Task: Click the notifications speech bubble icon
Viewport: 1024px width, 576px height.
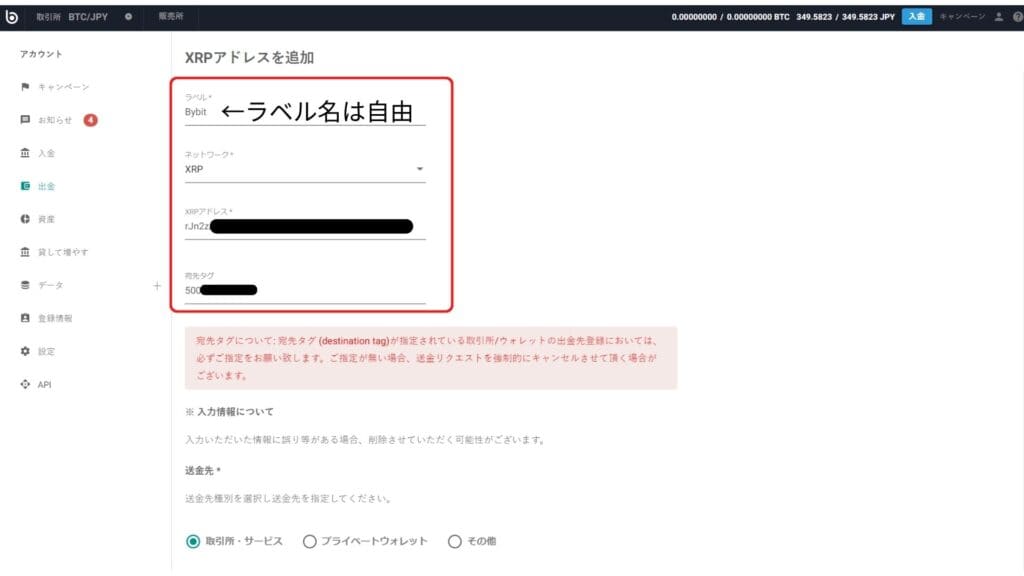Action: [x=25, y=120]
